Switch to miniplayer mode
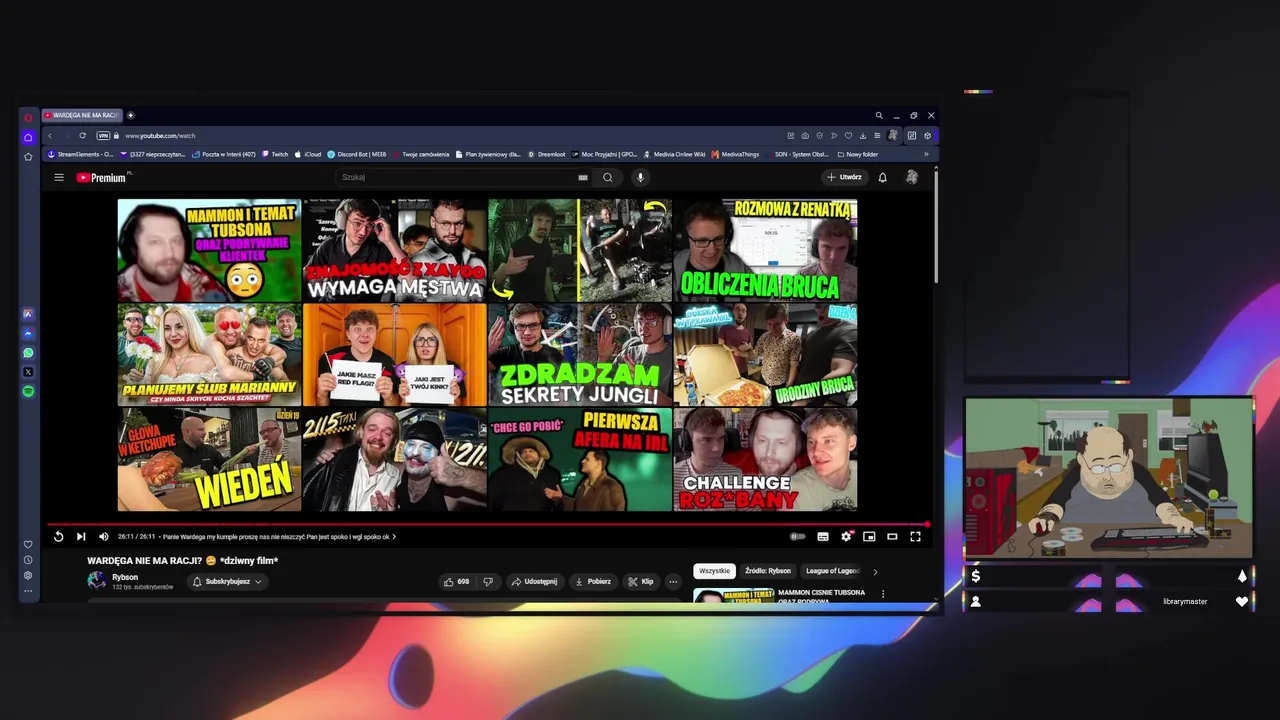The image size is (1280, 720). tap(869, 537)
